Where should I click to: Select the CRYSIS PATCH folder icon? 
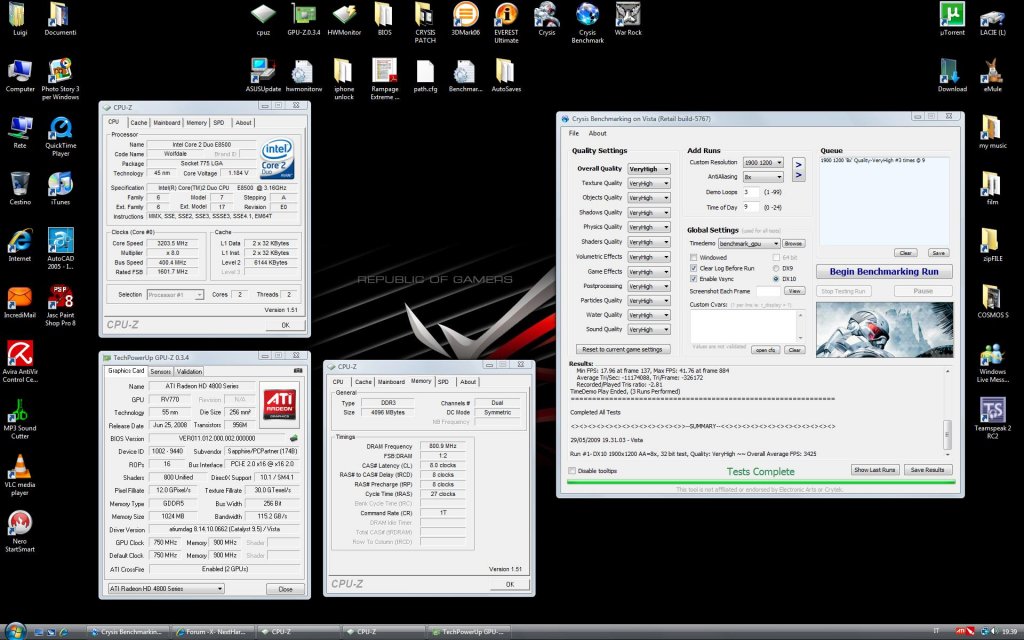424,22
